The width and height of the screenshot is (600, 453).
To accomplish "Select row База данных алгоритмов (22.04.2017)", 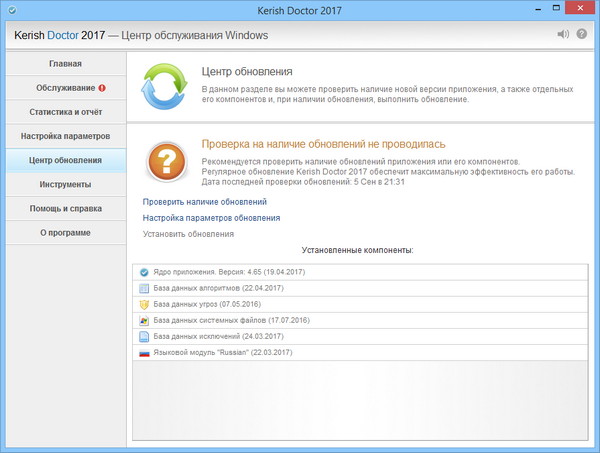I will 360,288.
